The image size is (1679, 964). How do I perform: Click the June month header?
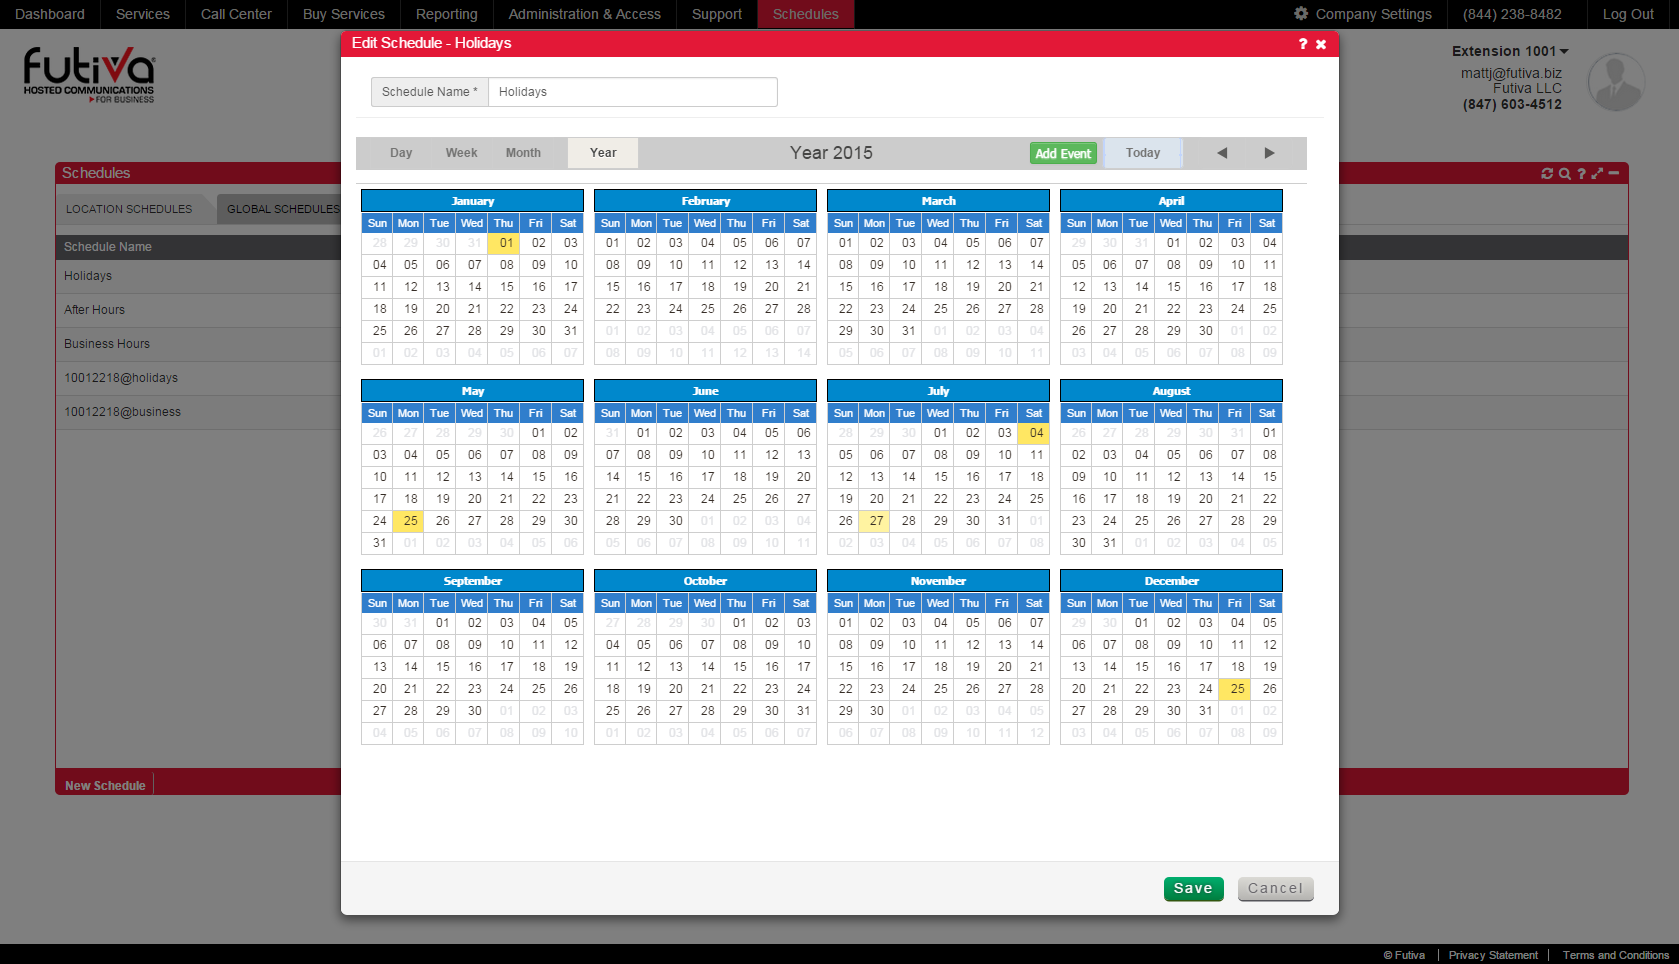705,391
